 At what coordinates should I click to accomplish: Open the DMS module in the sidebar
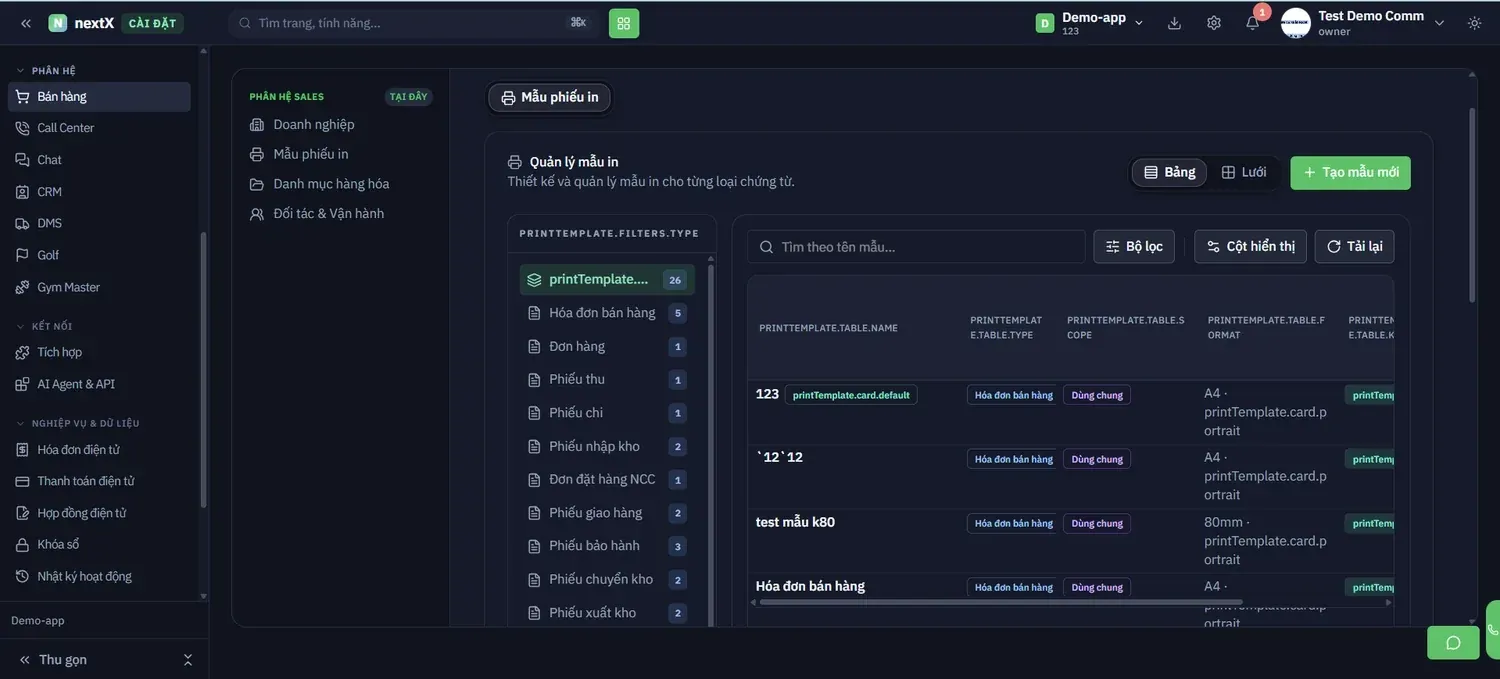pos(99,223)
